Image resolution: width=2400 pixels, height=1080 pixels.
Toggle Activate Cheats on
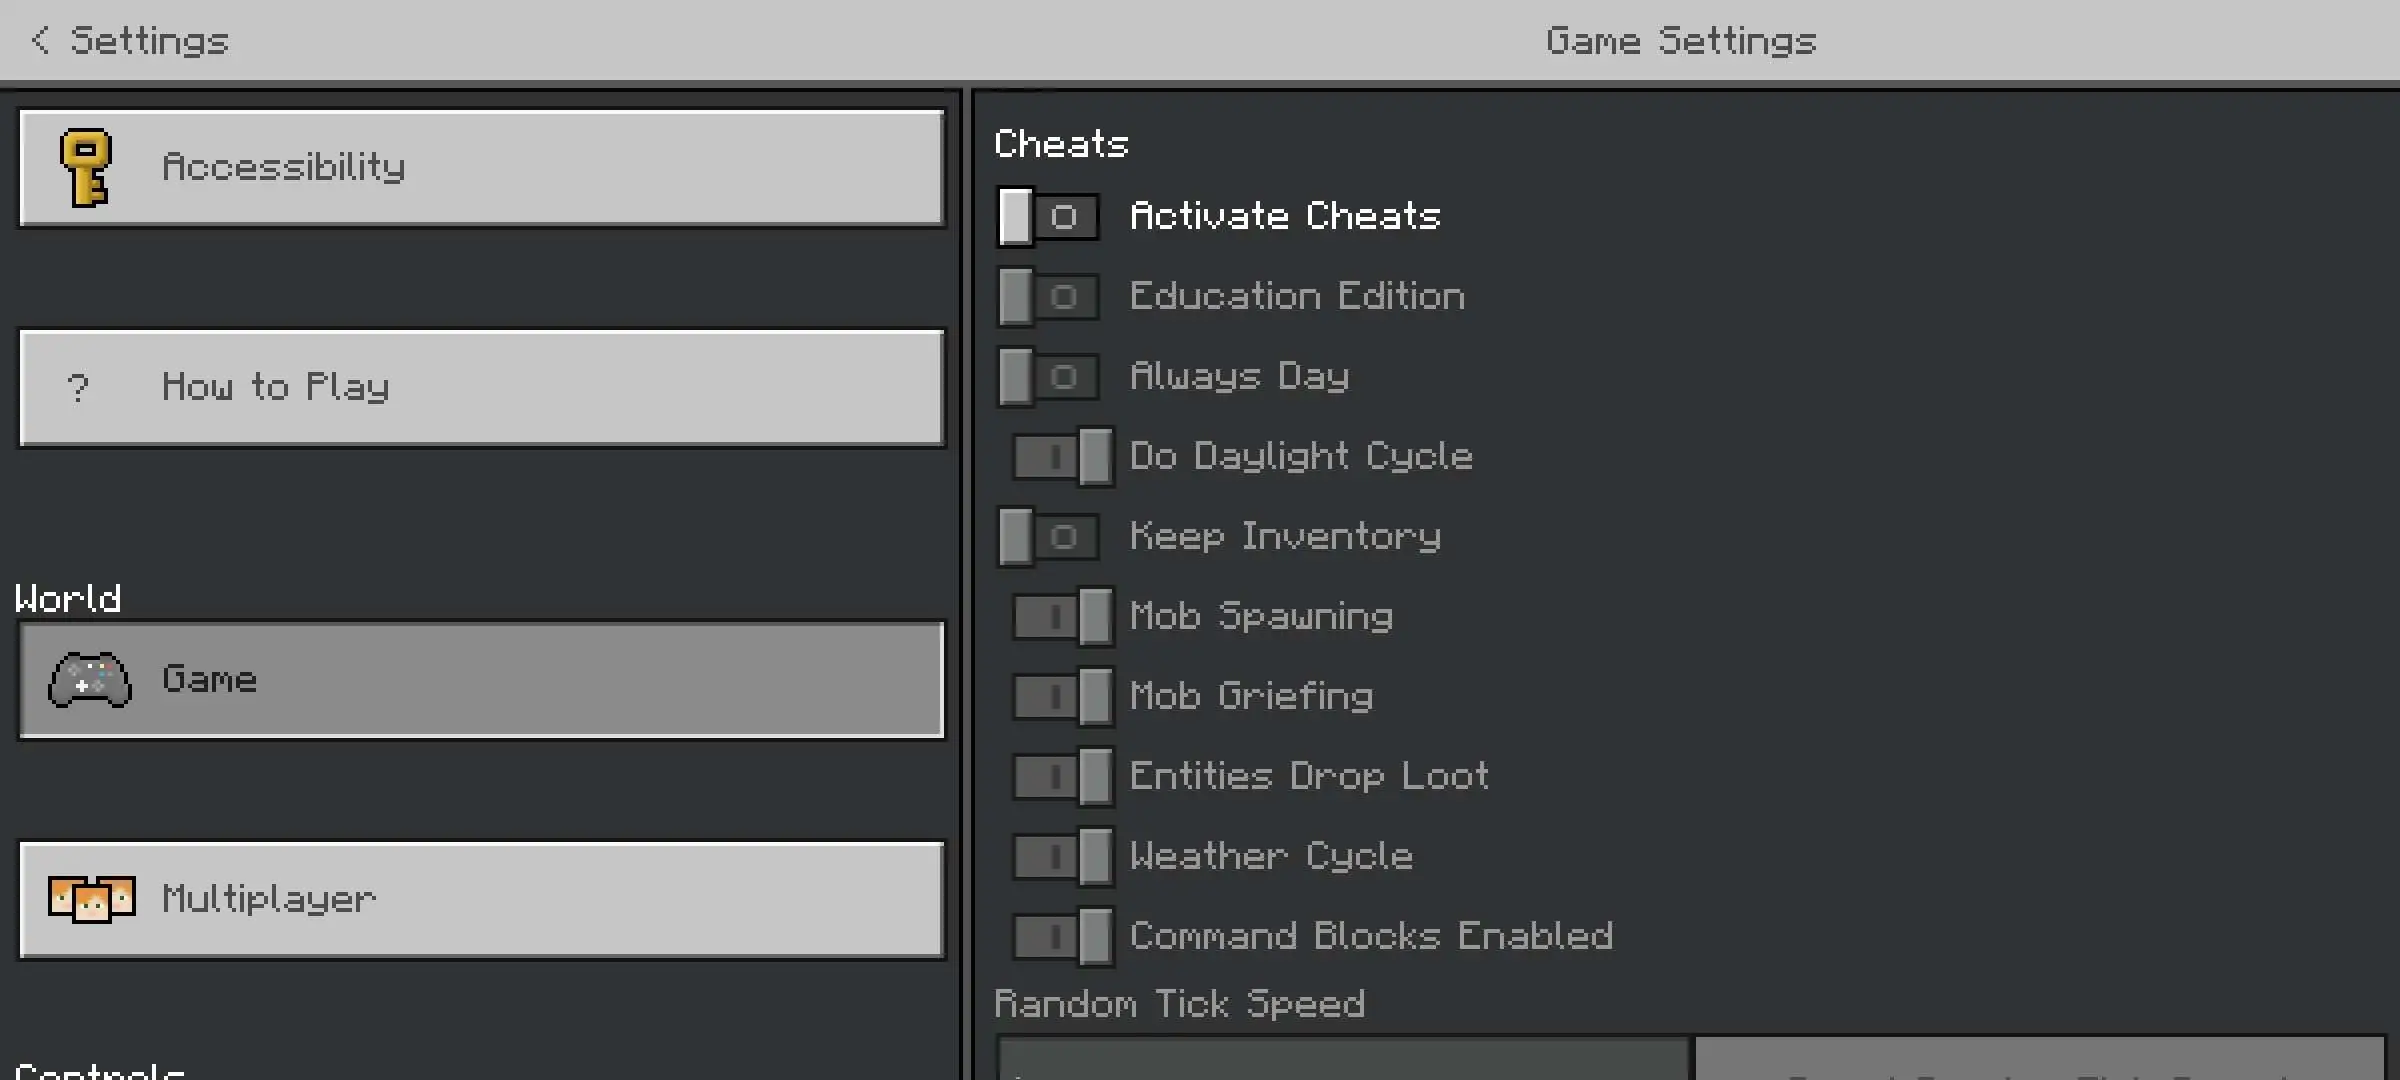click(x=1048, y=216)
